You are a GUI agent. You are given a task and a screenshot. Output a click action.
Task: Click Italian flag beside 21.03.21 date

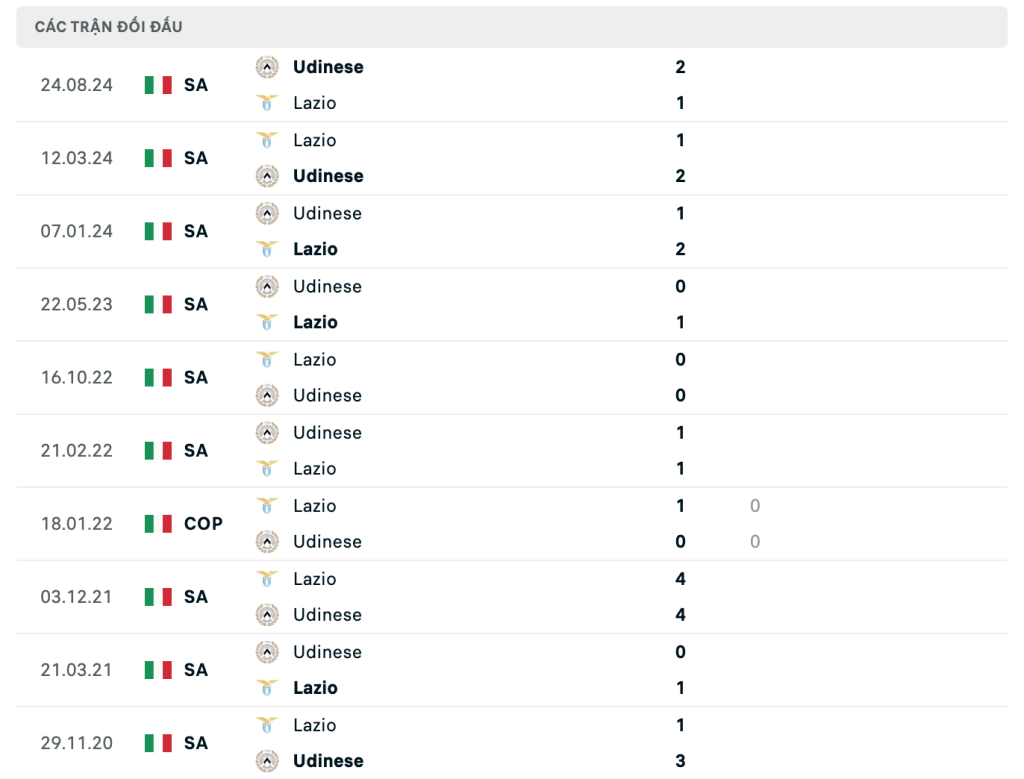click(x=158, y=670)
